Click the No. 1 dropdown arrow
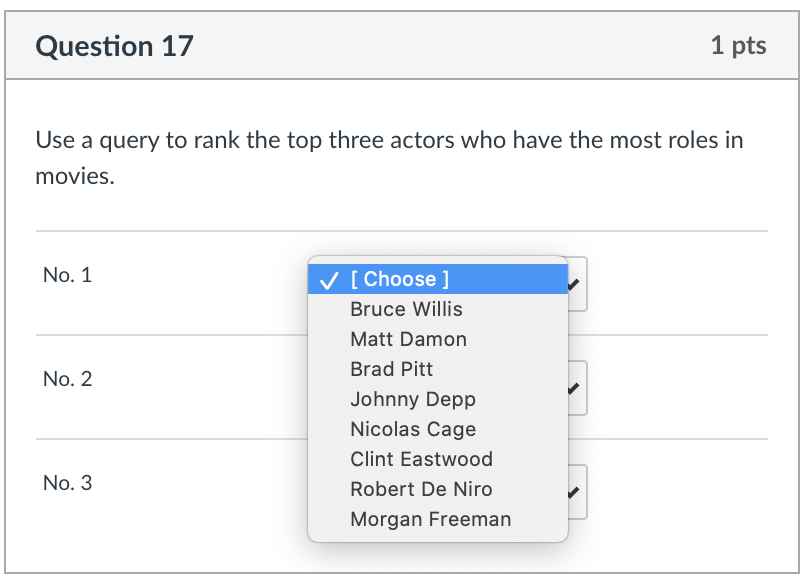 point(575,283)
